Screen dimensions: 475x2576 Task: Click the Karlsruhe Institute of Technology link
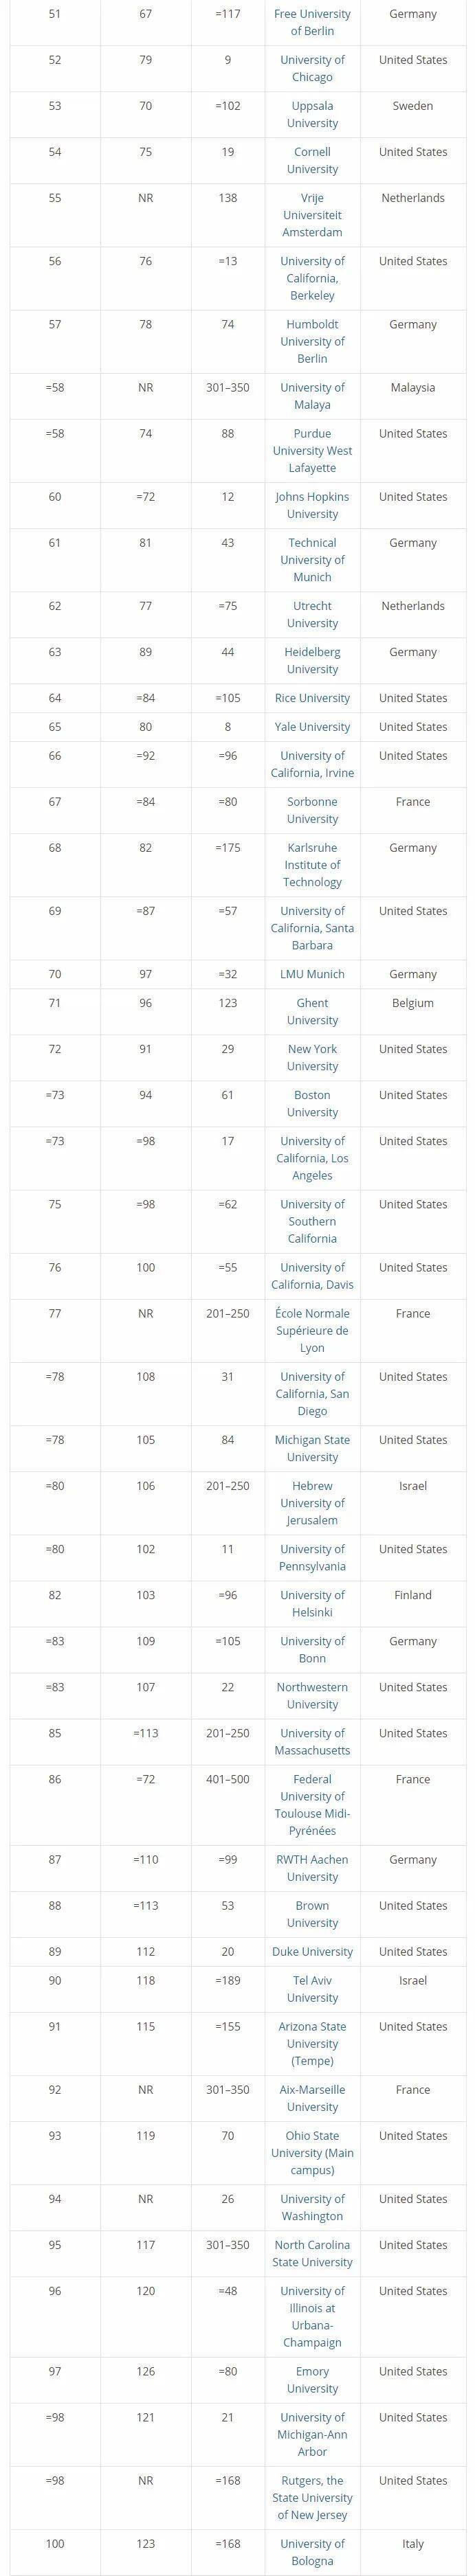point(312,865)
